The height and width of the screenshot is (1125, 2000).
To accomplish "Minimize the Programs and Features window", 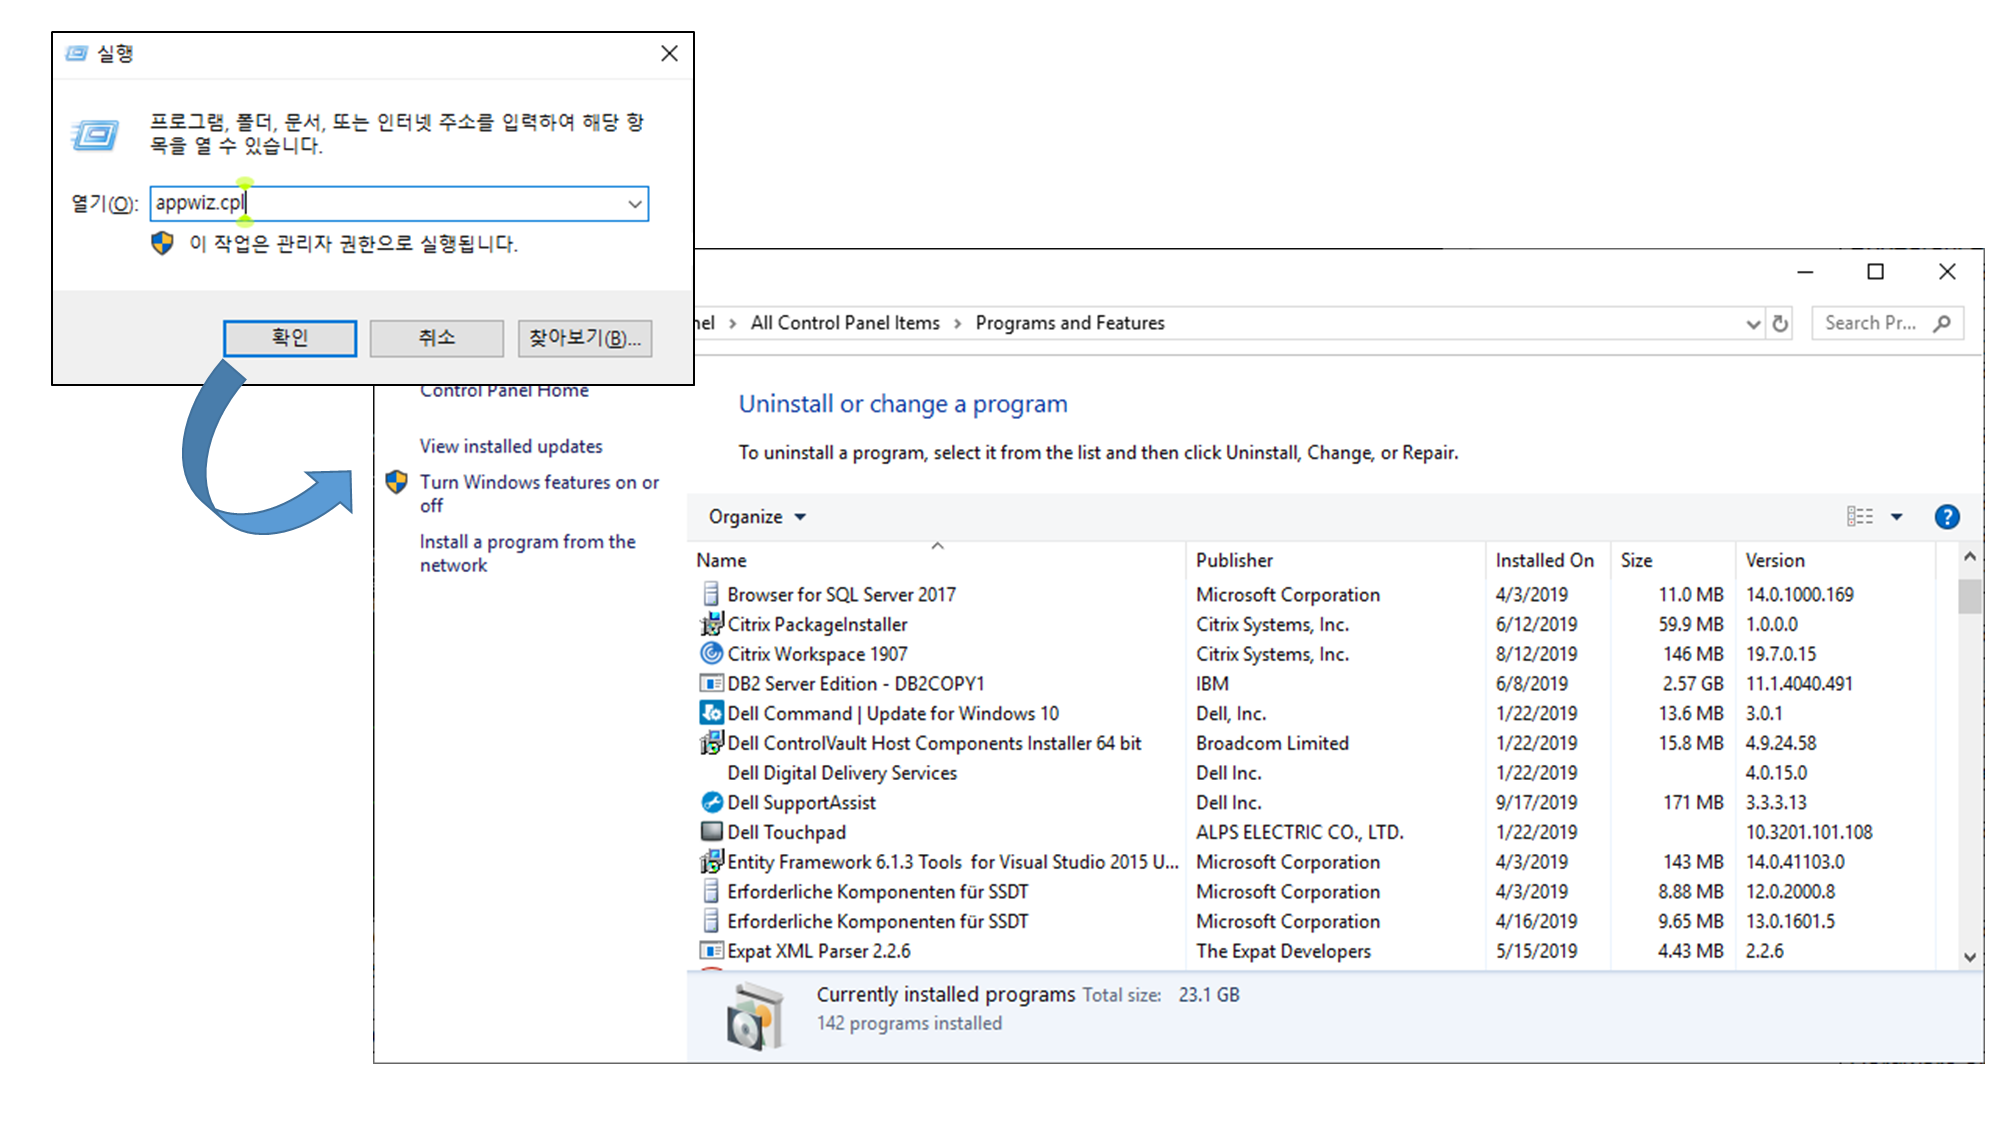I will [x=1805, y=272].
